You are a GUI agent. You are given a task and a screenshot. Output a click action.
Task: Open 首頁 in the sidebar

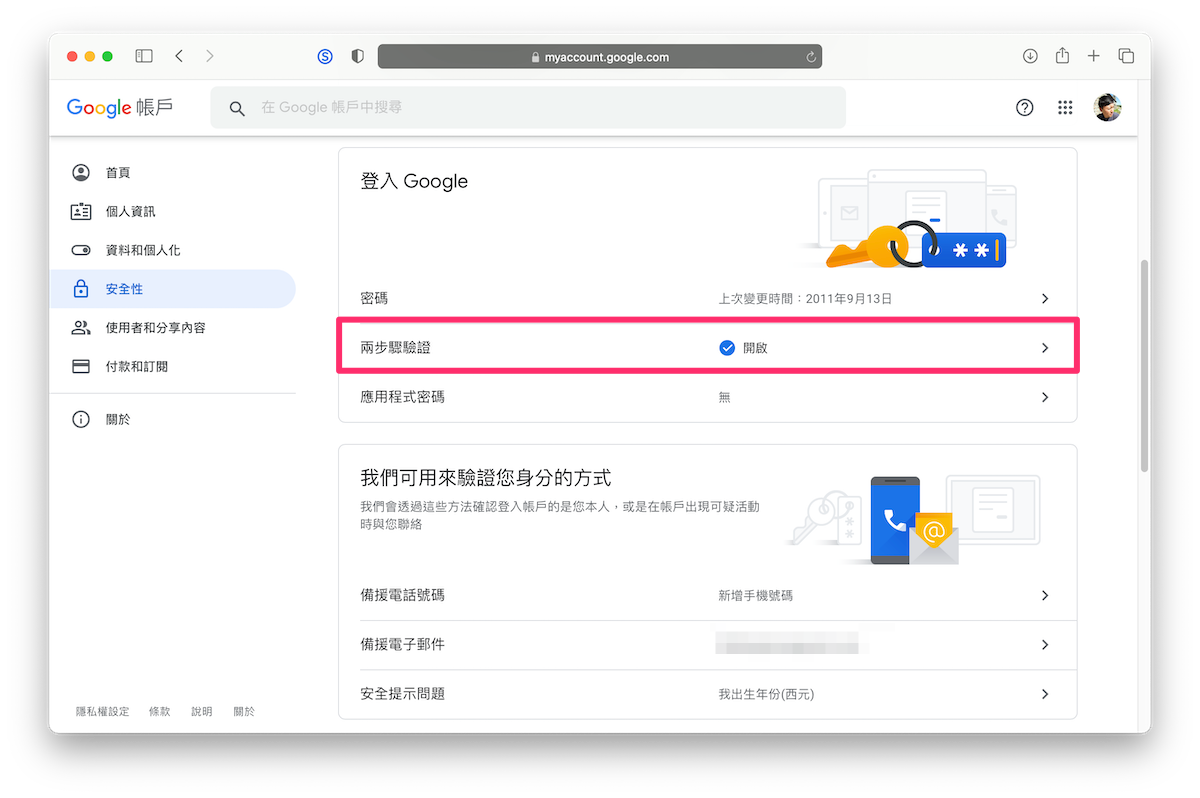(x=173, y=173)
